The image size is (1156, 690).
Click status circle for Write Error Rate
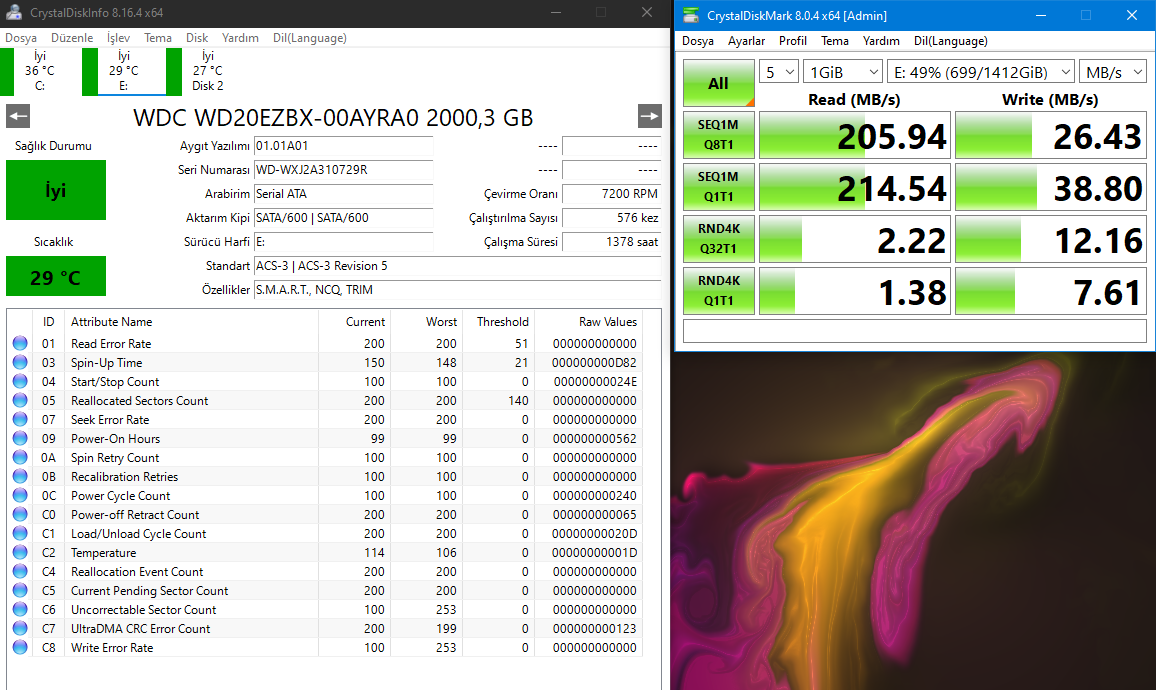click(20, 647)
